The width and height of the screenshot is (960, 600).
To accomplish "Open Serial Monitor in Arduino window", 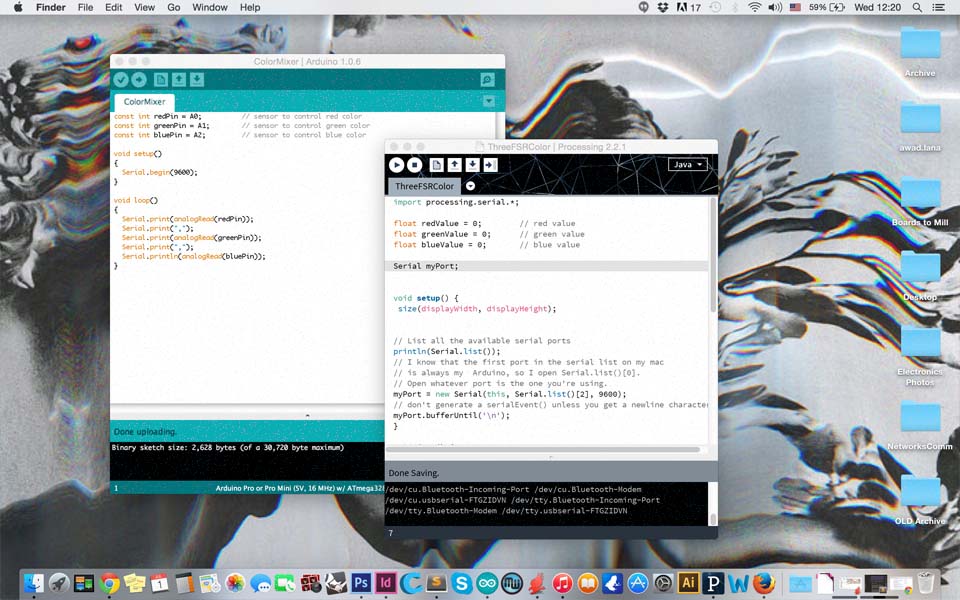I will click(487, 80).
